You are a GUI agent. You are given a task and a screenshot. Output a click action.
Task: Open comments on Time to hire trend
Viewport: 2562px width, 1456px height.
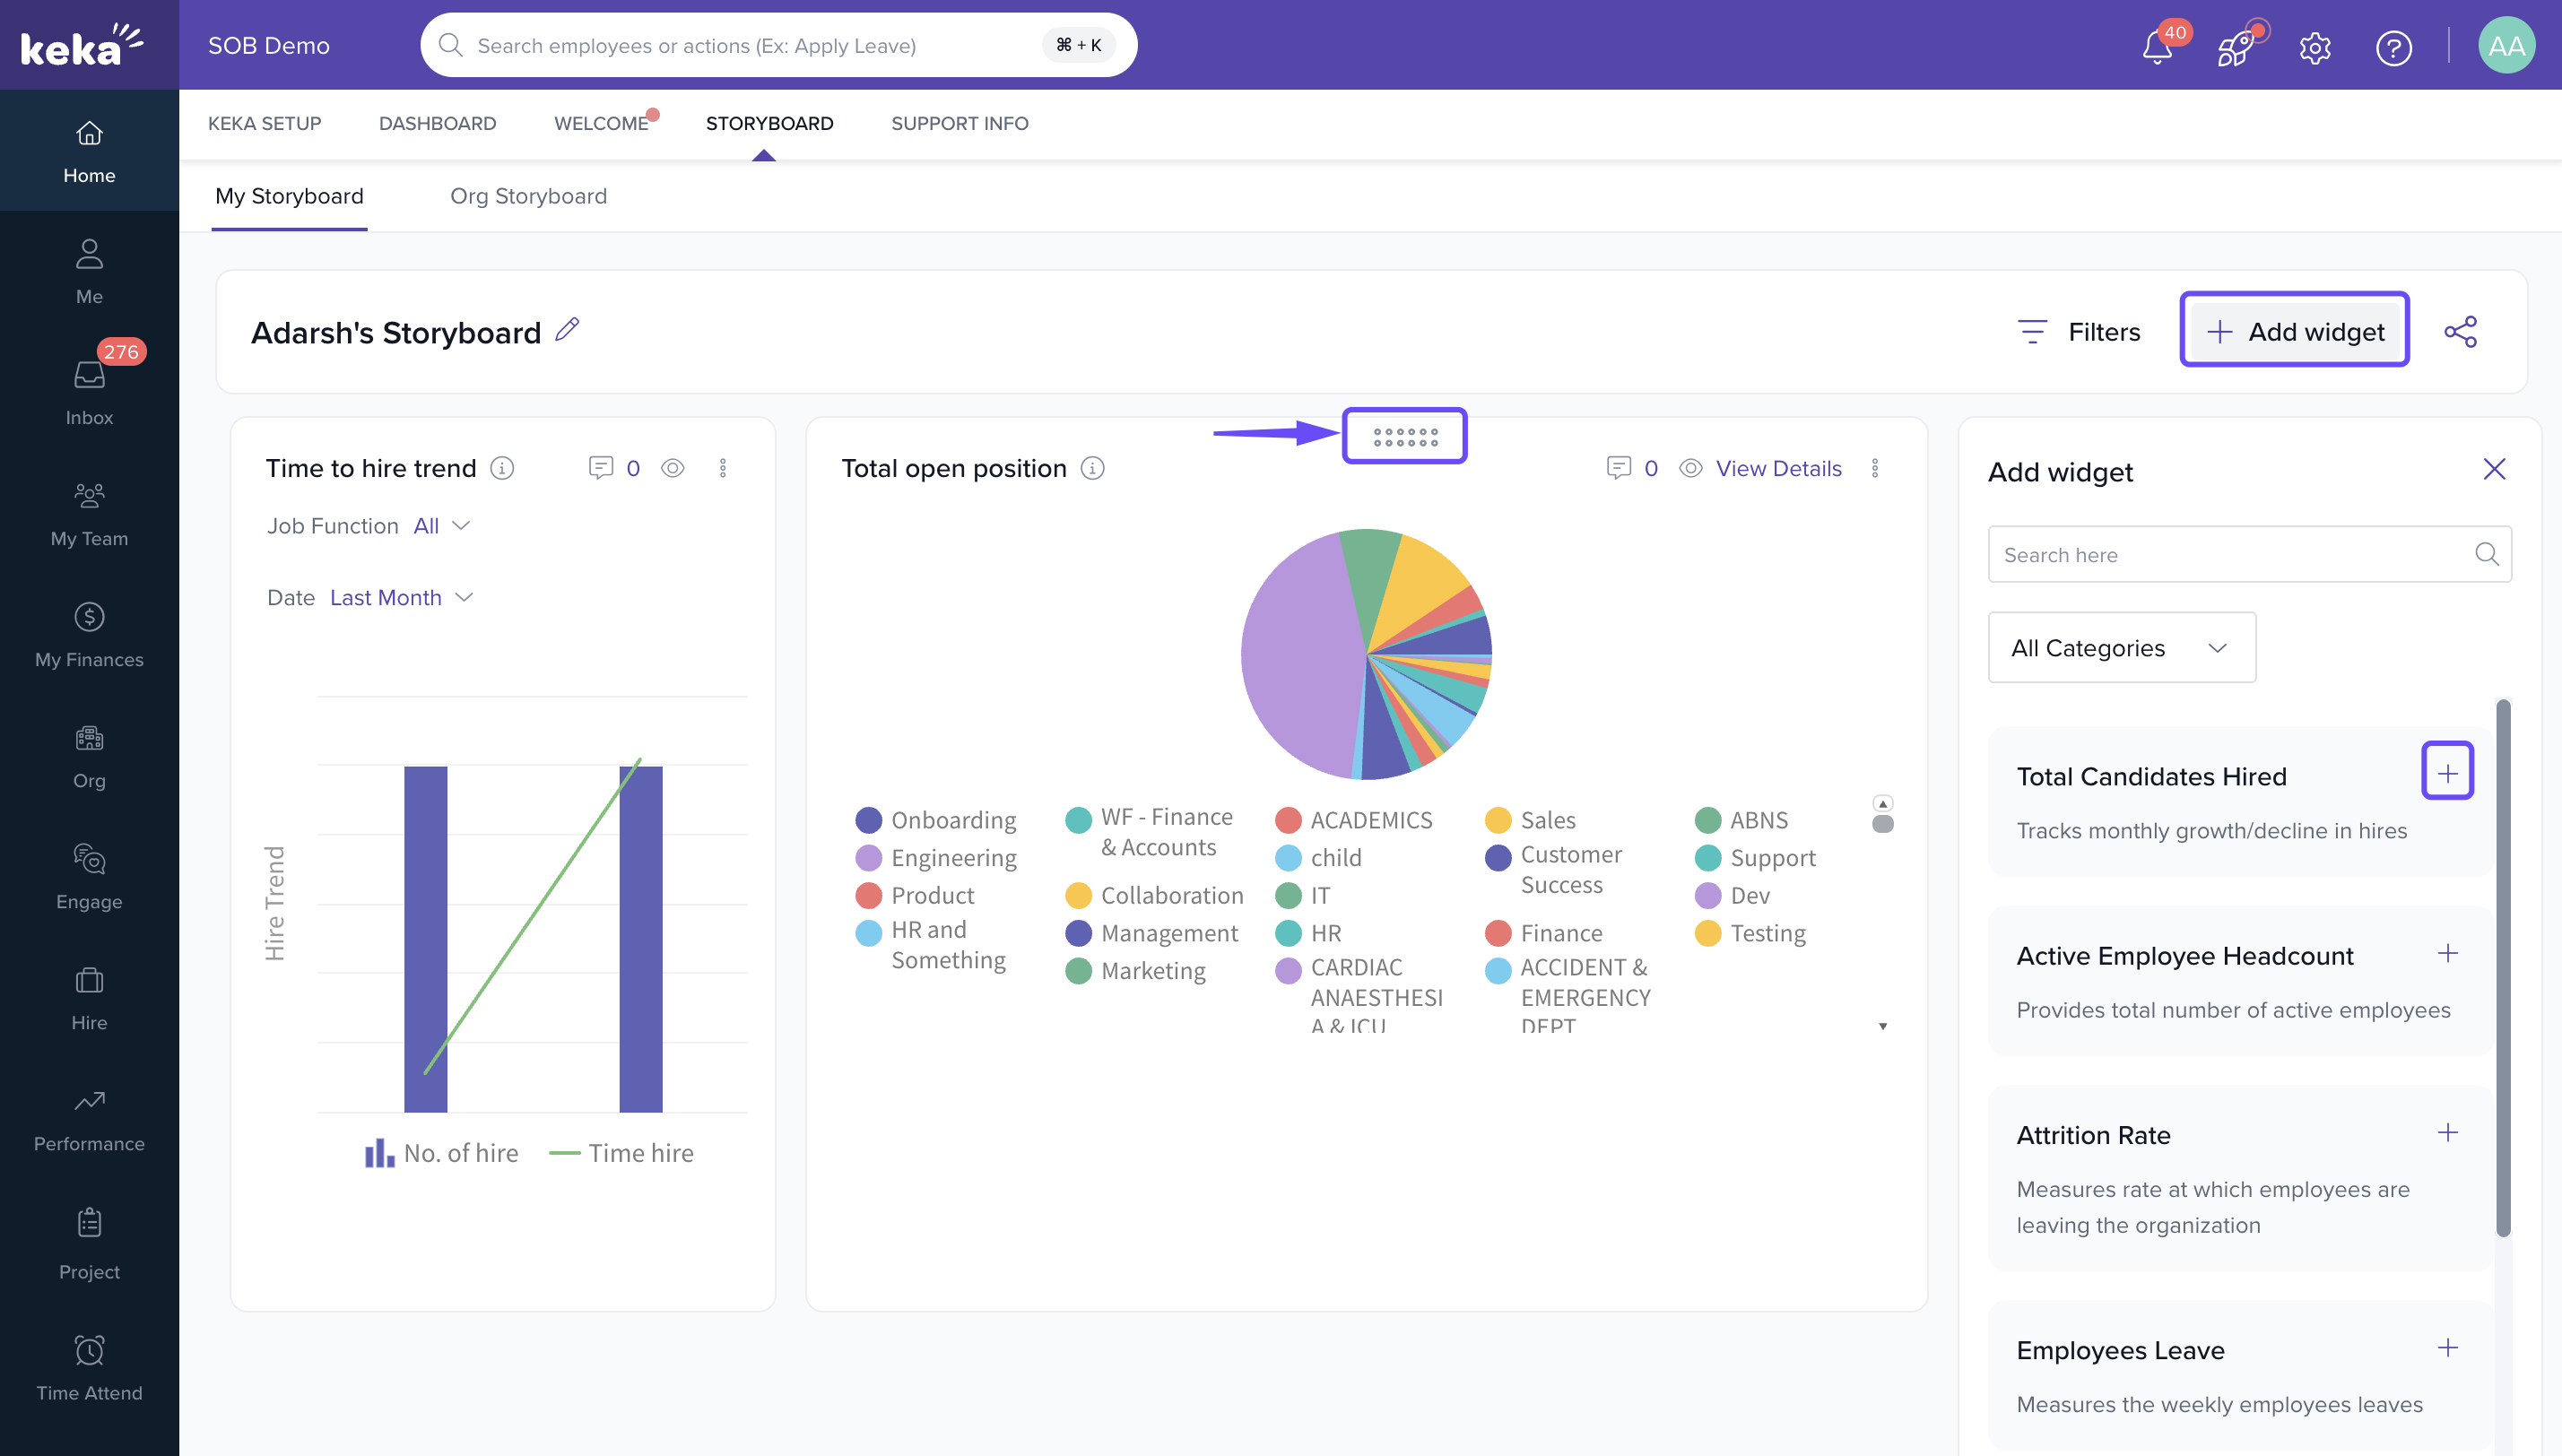[601, 468]
